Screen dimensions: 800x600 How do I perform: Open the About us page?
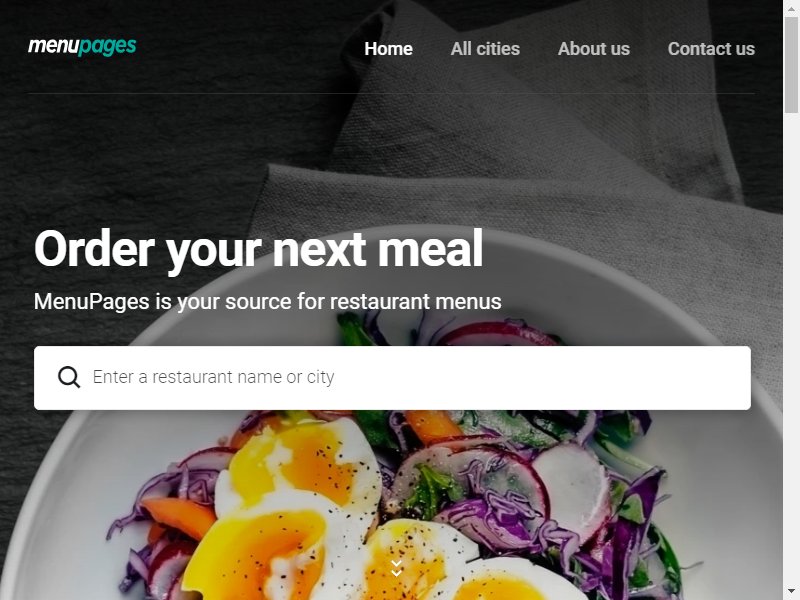(594, 49)
